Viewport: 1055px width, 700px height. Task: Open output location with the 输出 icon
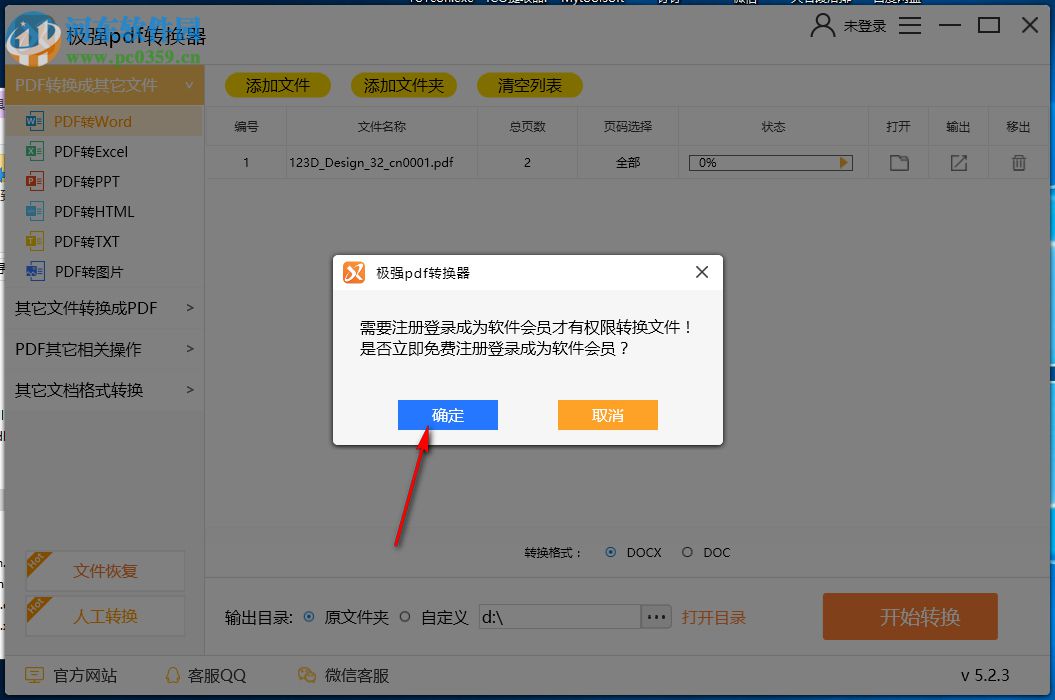coord(958,162)
